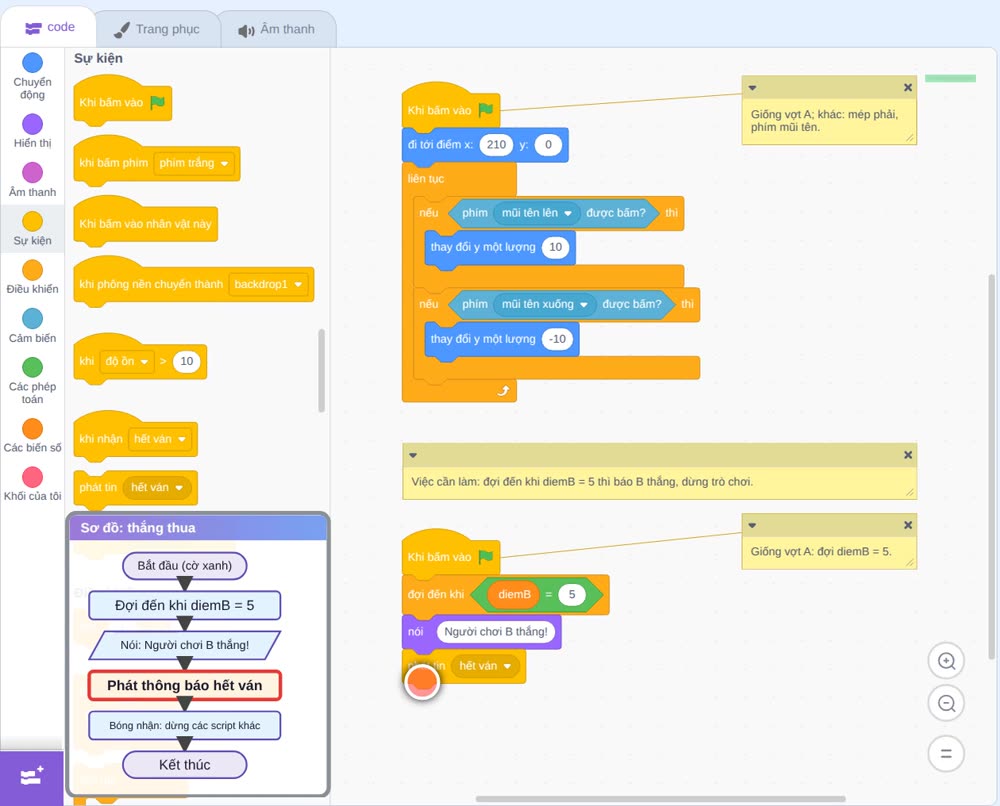Click the value 5 in the diemB comparison
Viewport: 1000px width, 806px height.
pos(571,594)
